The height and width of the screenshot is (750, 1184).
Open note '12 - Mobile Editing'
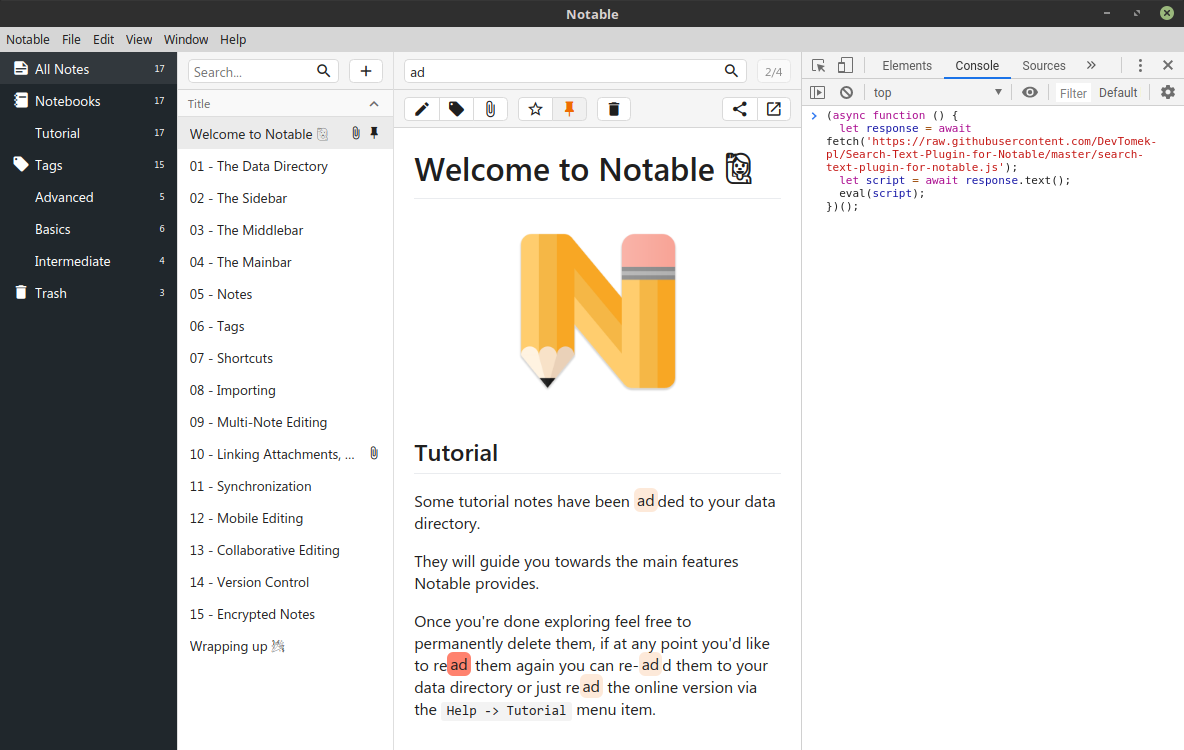tap(285, 518)
